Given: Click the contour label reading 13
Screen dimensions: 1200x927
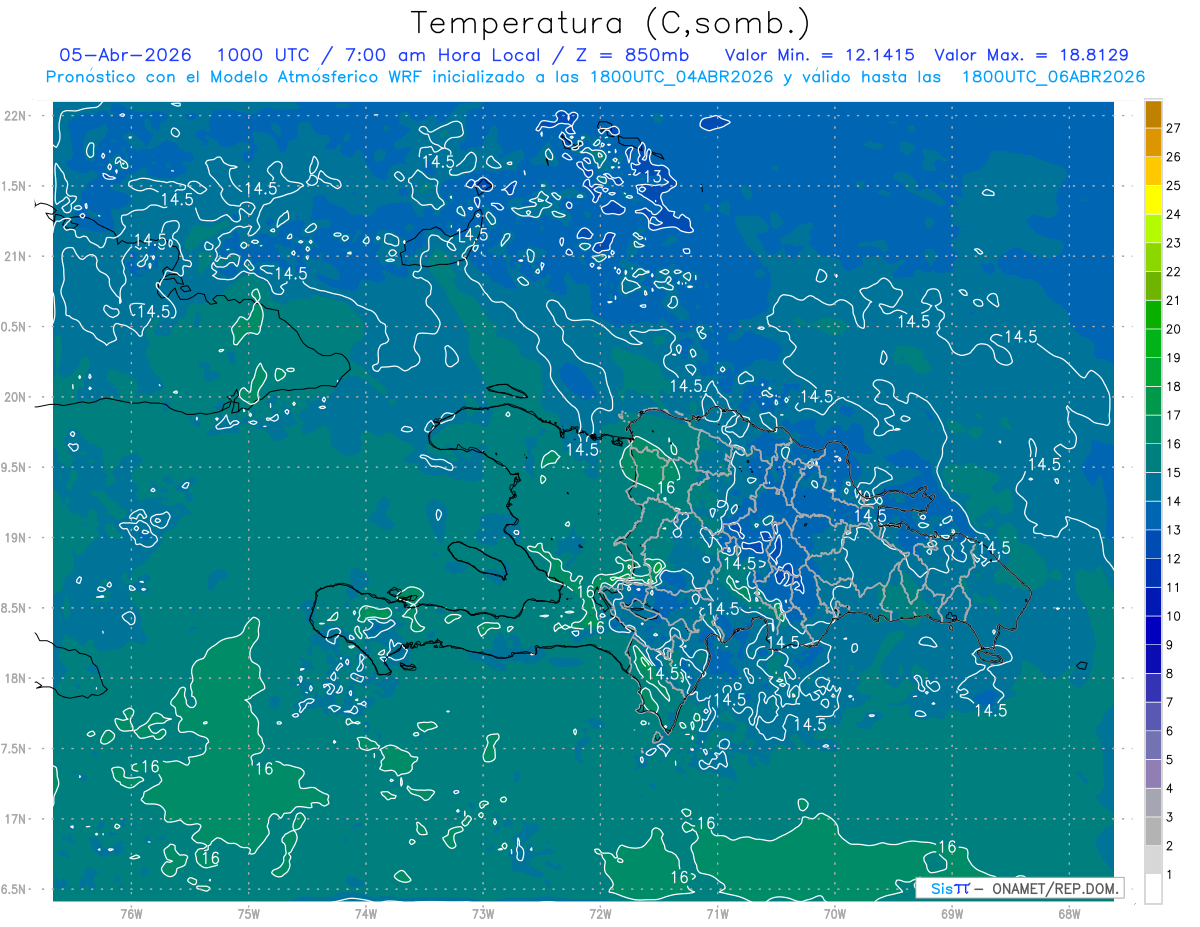Looking at the screenshot, I should (x=653, y=177).
